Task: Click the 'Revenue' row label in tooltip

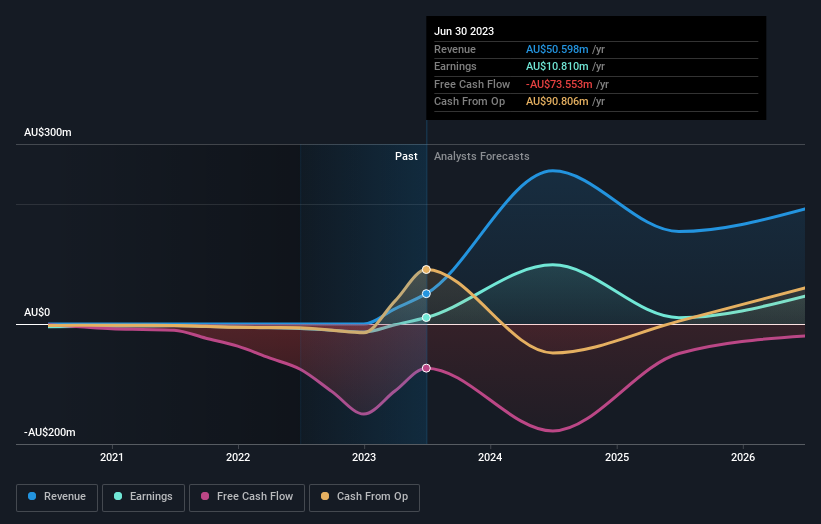Action: pos(455,49)
